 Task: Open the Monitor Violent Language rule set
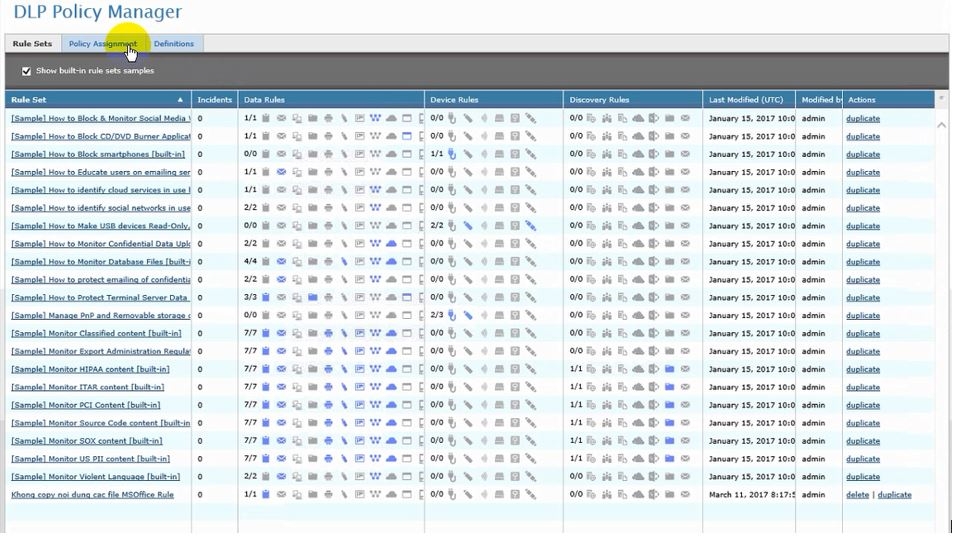tap(96, 477)
